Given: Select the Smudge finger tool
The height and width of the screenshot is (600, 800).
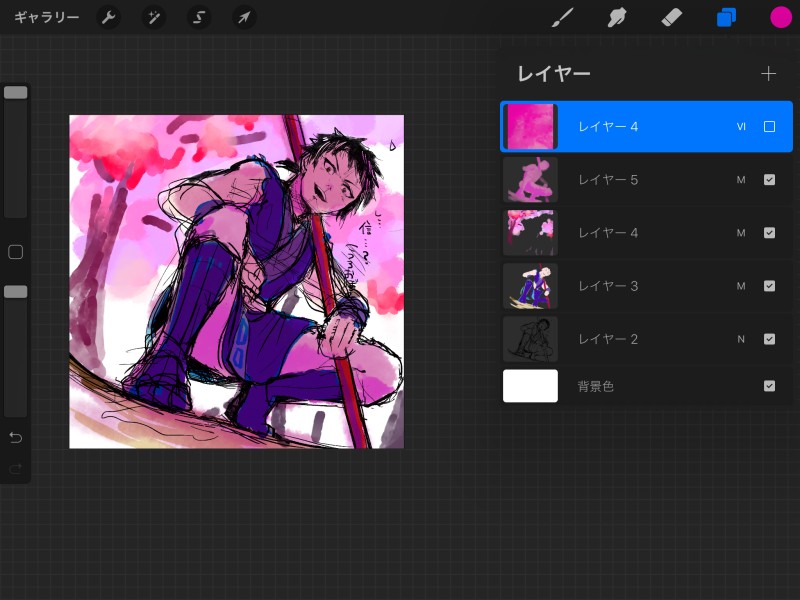Looking at the screenshot, I should click(x=617, y=18).
